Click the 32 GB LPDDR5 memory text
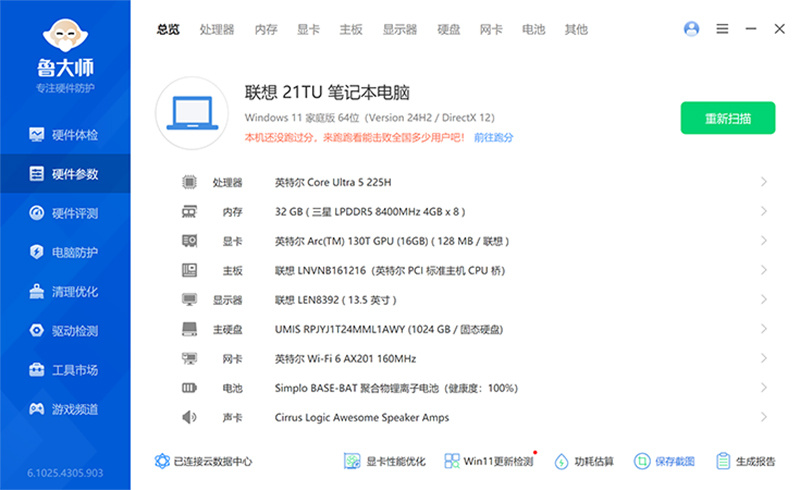800x490 pixels. (370, 212)
